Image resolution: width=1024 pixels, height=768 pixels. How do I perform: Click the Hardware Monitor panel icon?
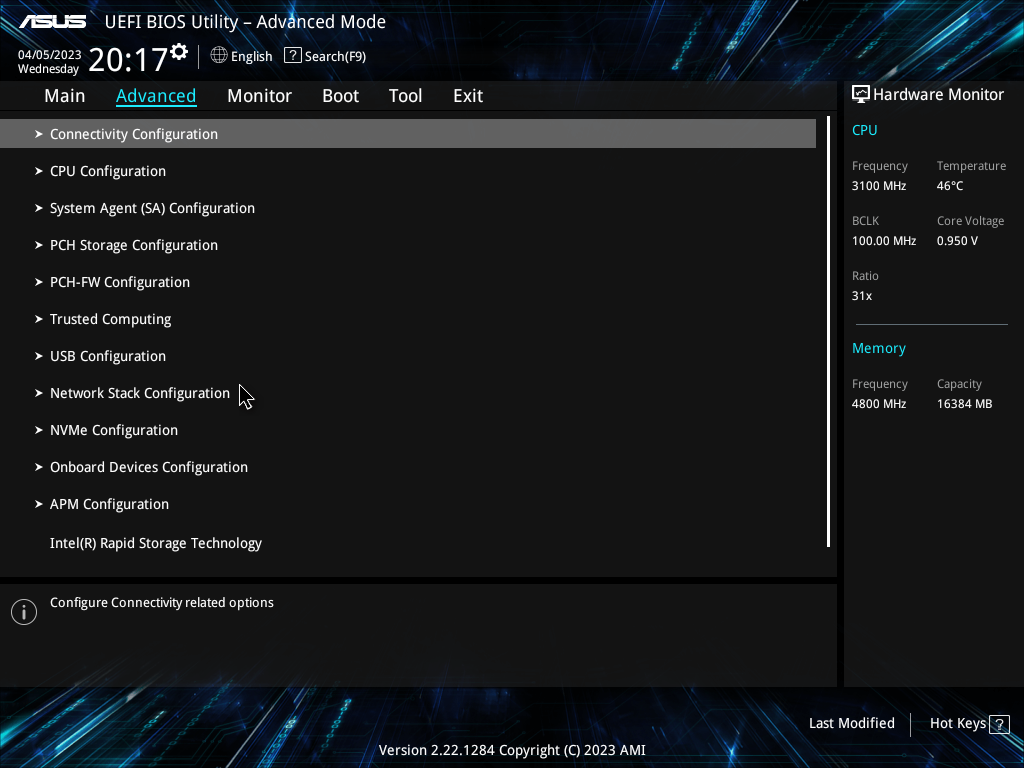click(860, 94)
